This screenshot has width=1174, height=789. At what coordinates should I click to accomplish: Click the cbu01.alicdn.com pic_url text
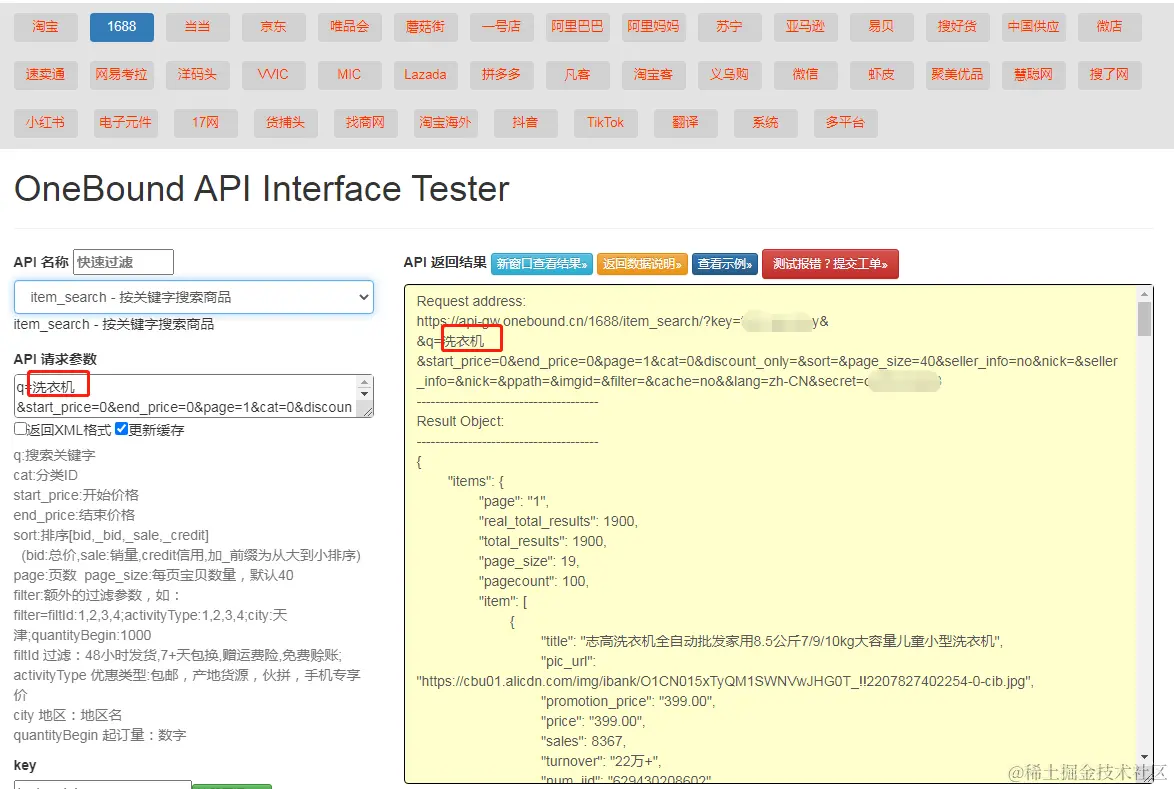[x=725, y=681]
